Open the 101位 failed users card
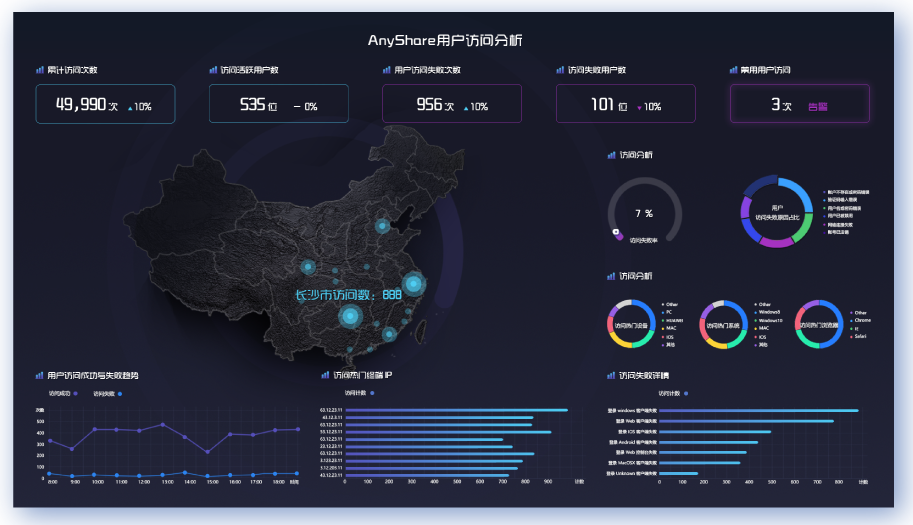The width and height of the screenshot is (913, 525). point(626,104)
